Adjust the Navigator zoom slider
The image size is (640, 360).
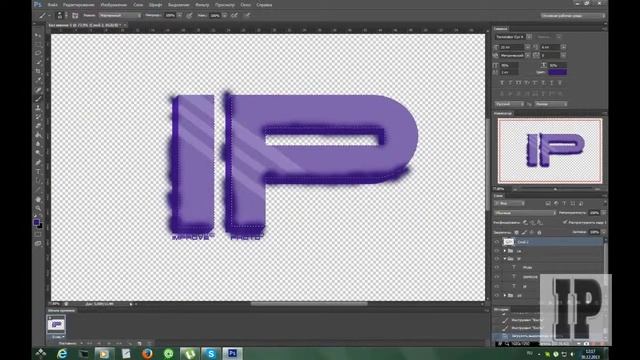point(555,189)
